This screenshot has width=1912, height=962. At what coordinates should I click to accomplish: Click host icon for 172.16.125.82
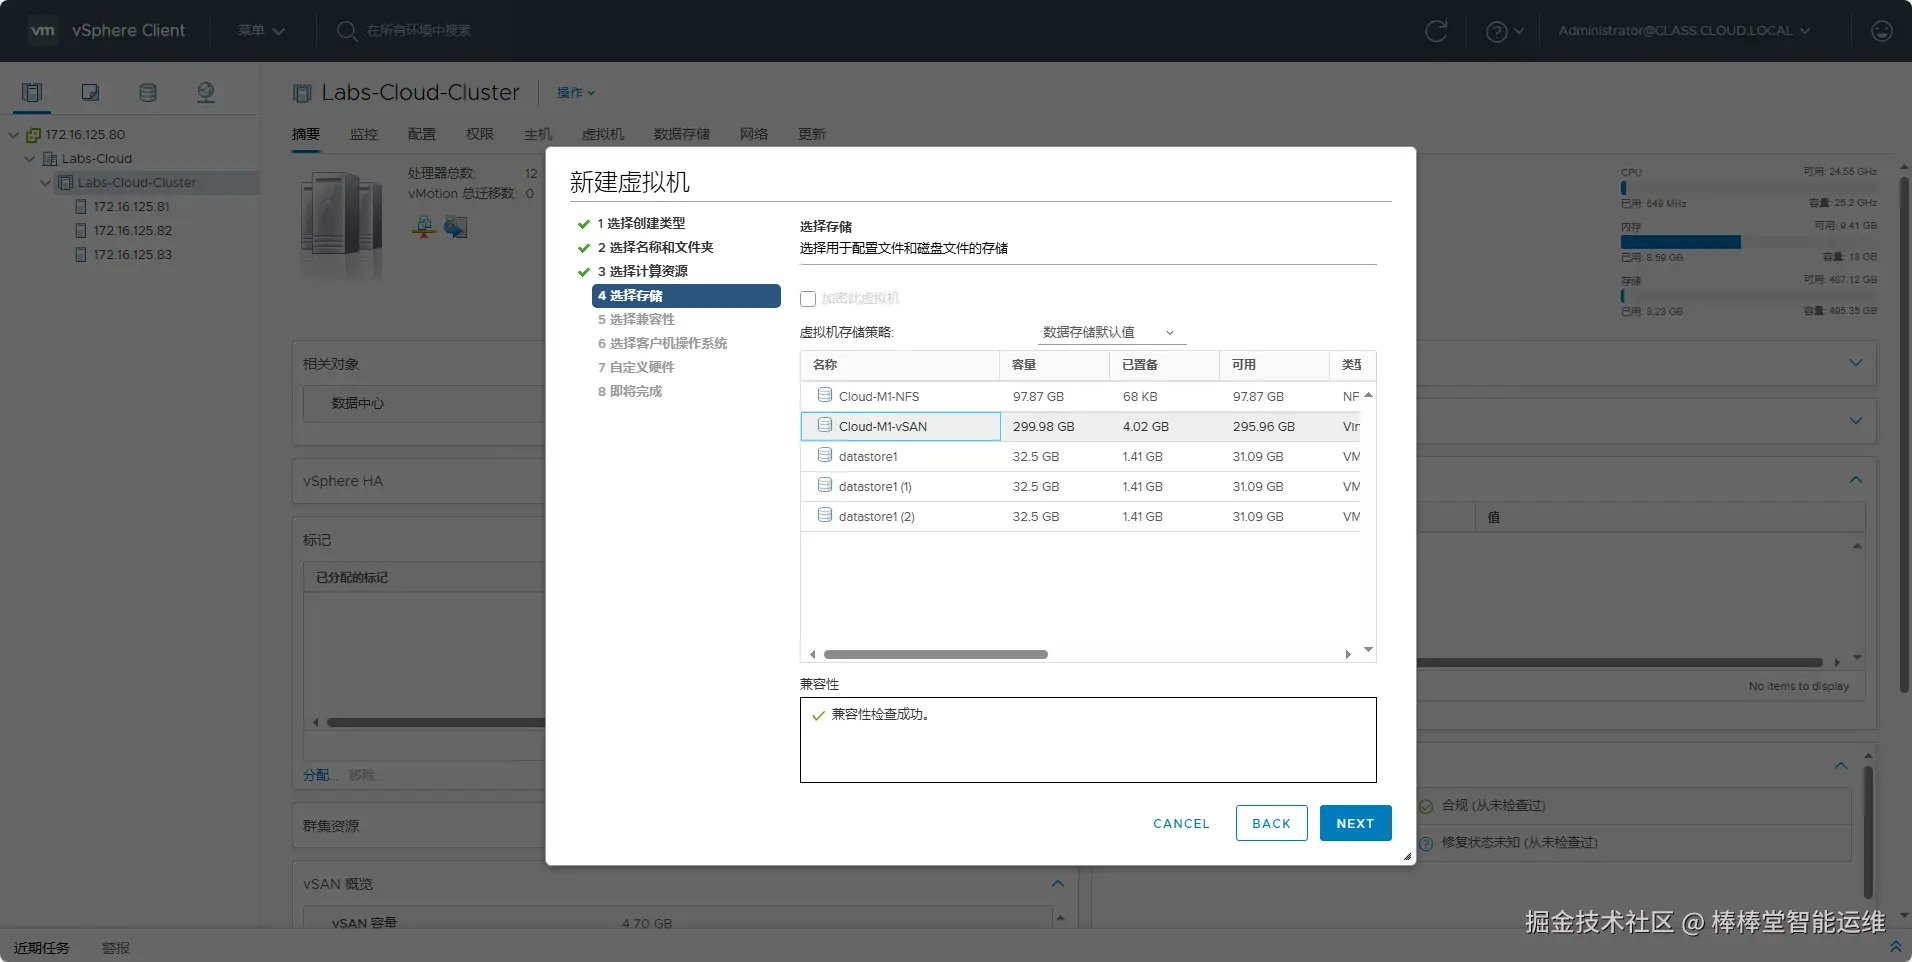point(81,231)
